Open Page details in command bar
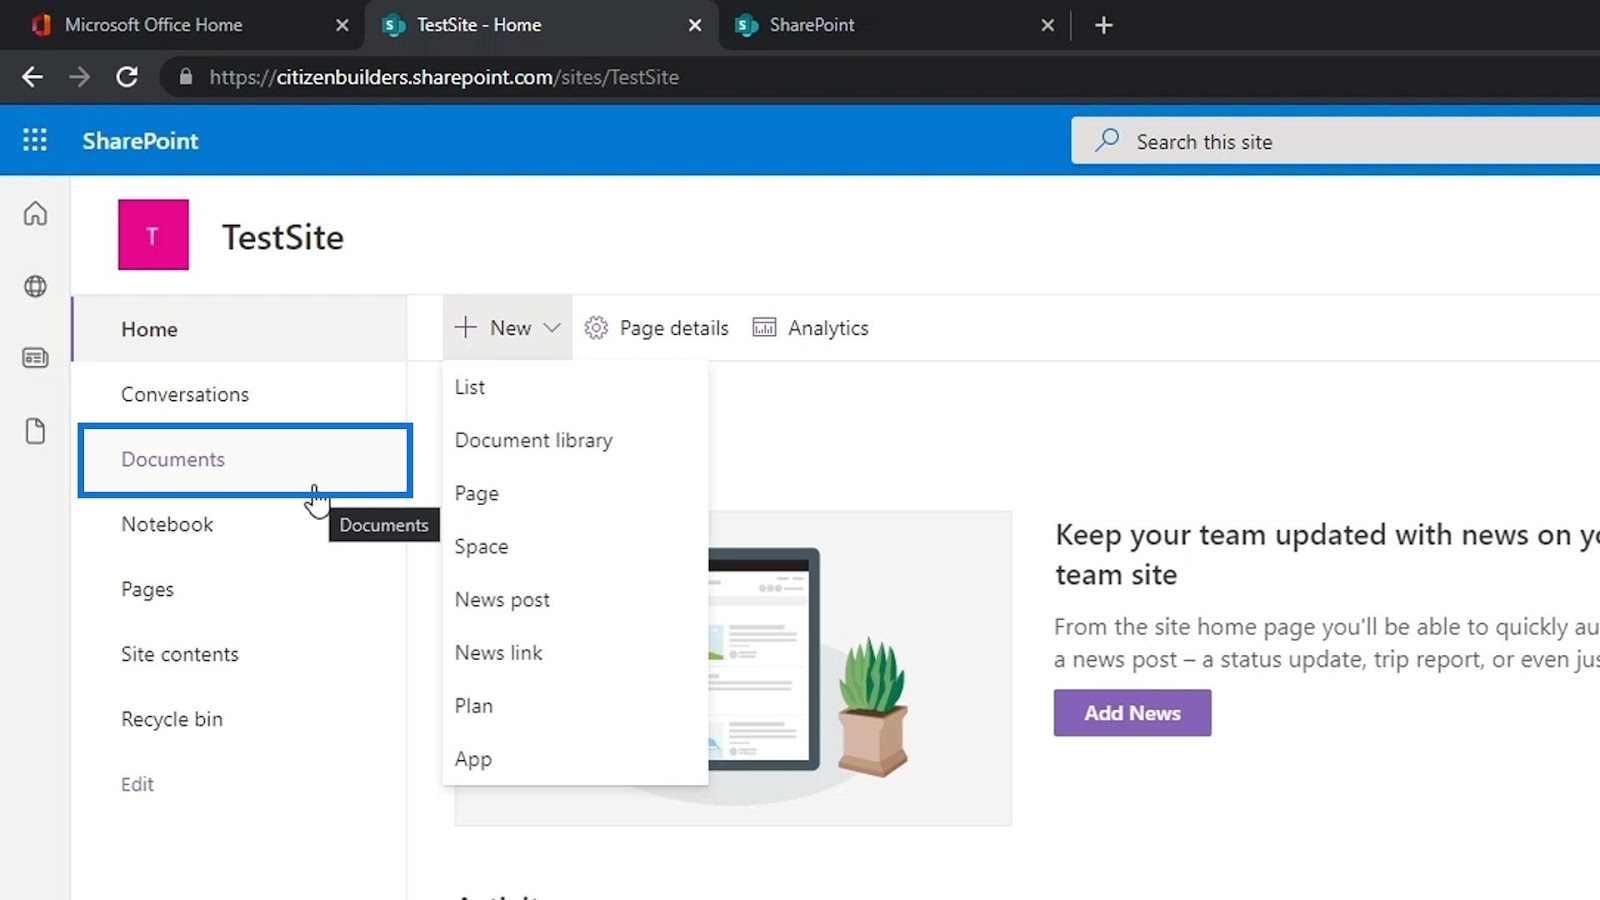1600x900 pixels. [x=657, y=328]
